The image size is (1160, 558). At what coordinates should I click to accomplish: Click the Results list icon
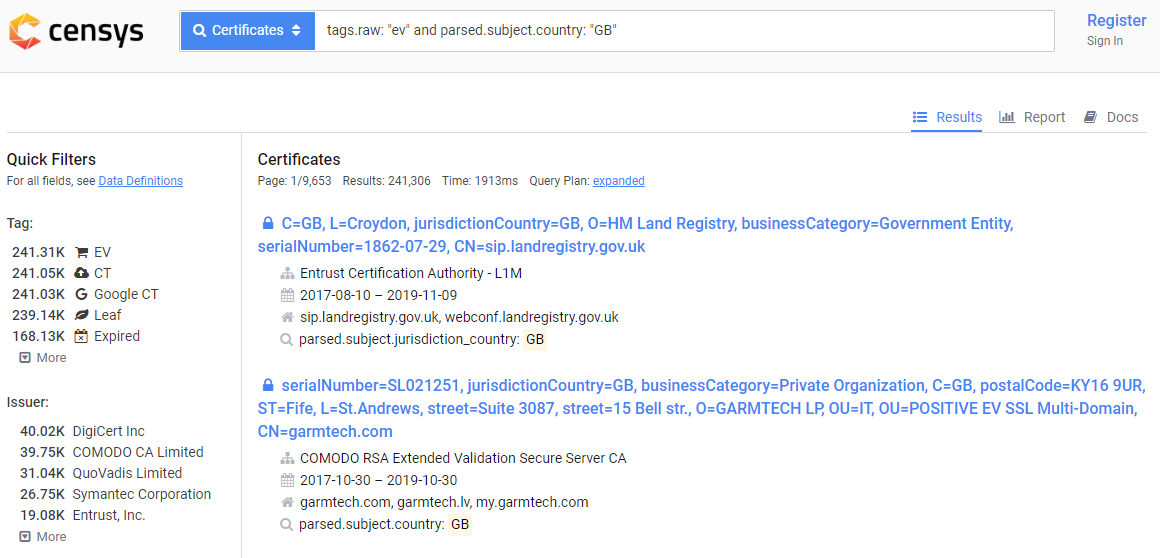click(x=920, y=117)
